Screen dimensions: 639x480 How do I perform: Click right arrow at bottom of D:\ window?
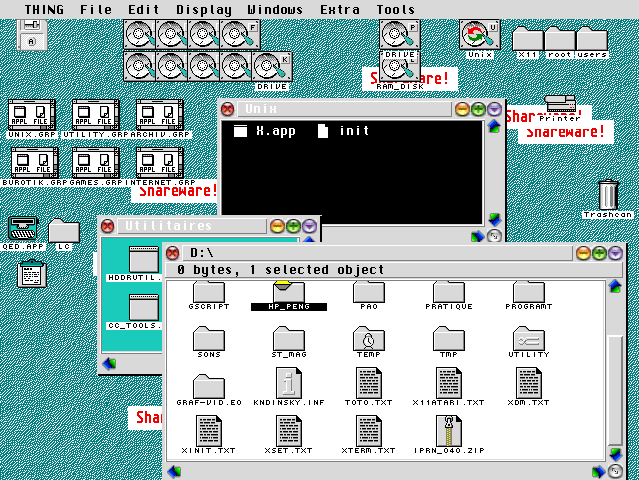point(598,471)
